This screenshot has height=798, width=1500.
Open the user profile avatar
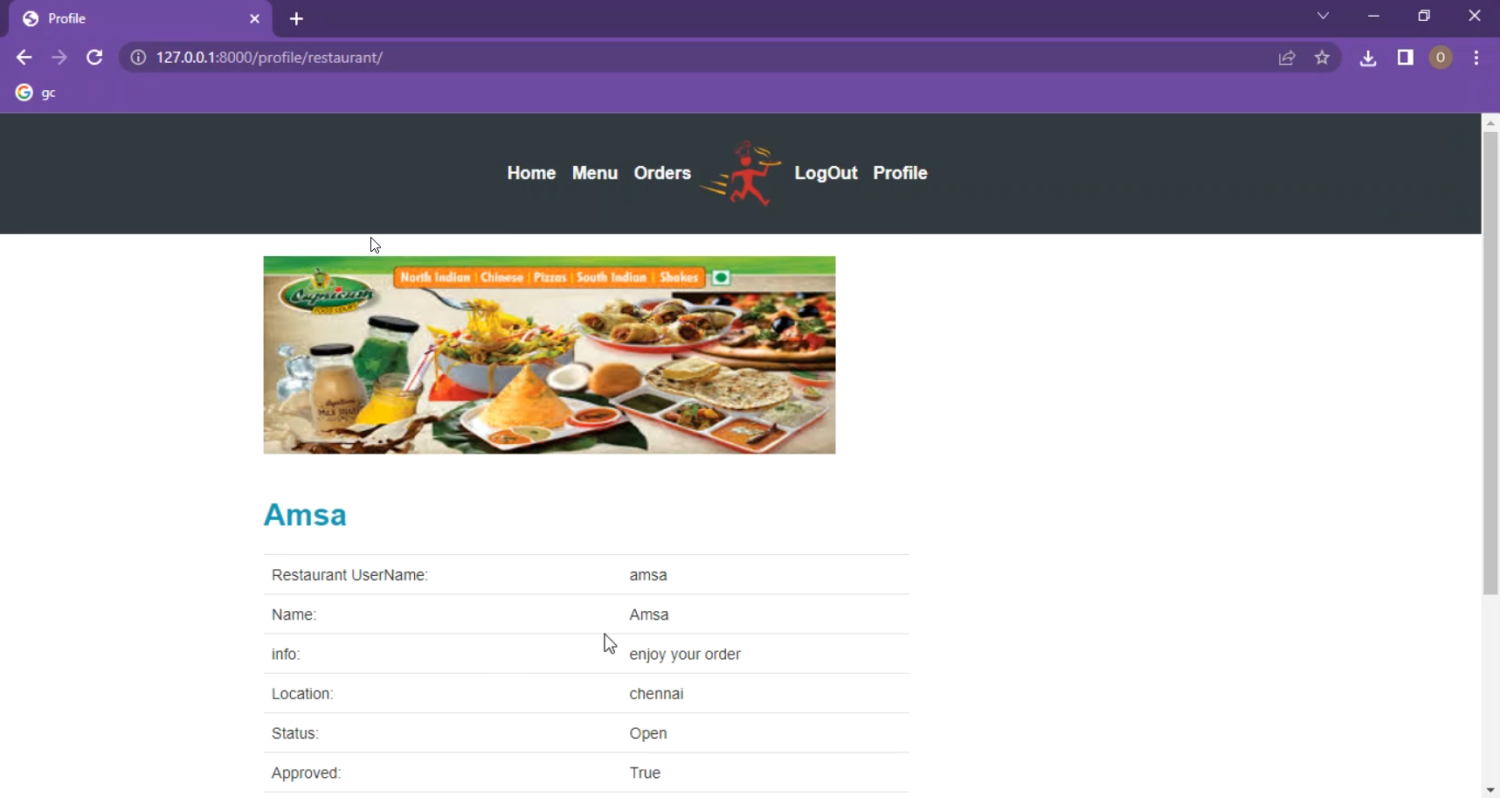tap(1440, 58)
